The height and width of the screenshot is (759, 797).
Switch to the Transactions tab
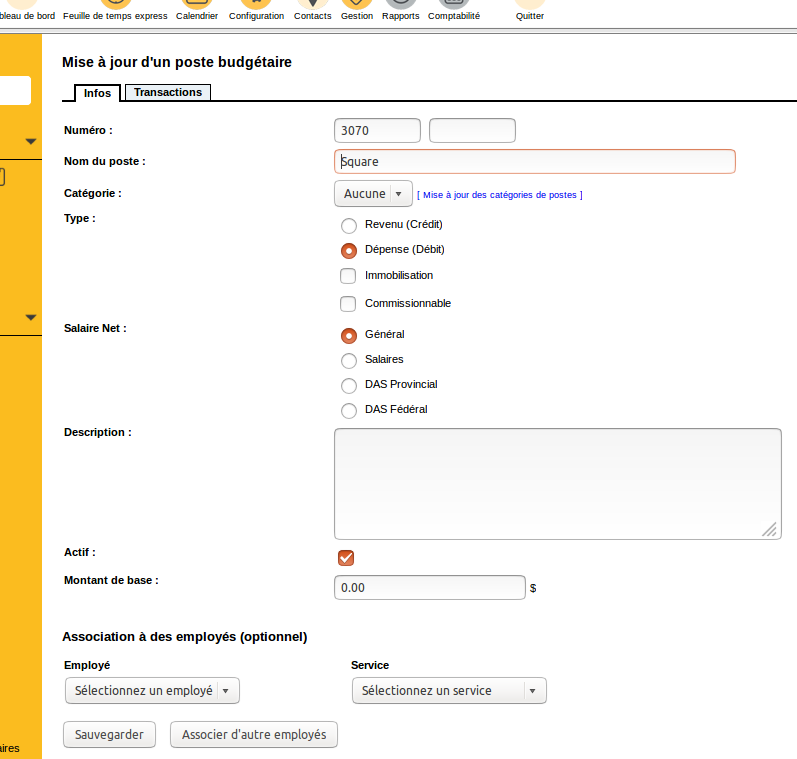point(168,92)
